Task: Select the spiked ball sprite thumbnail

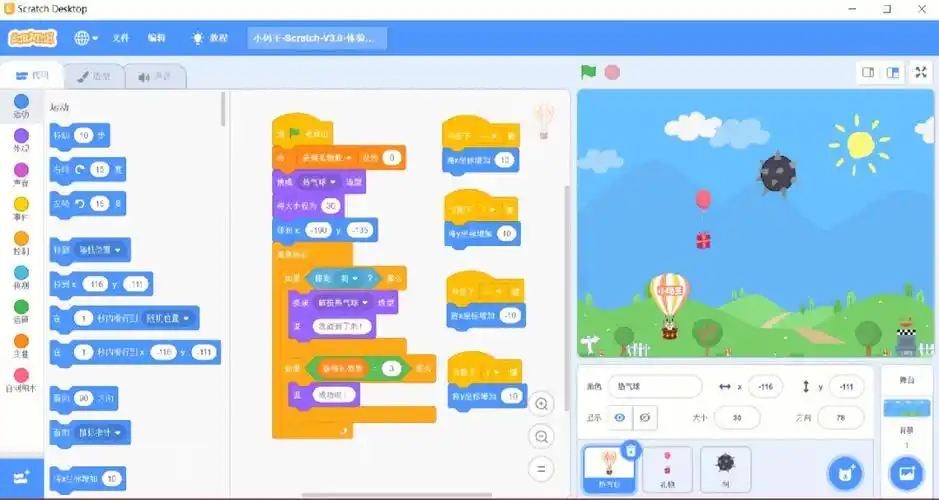Action: [725, 469]
